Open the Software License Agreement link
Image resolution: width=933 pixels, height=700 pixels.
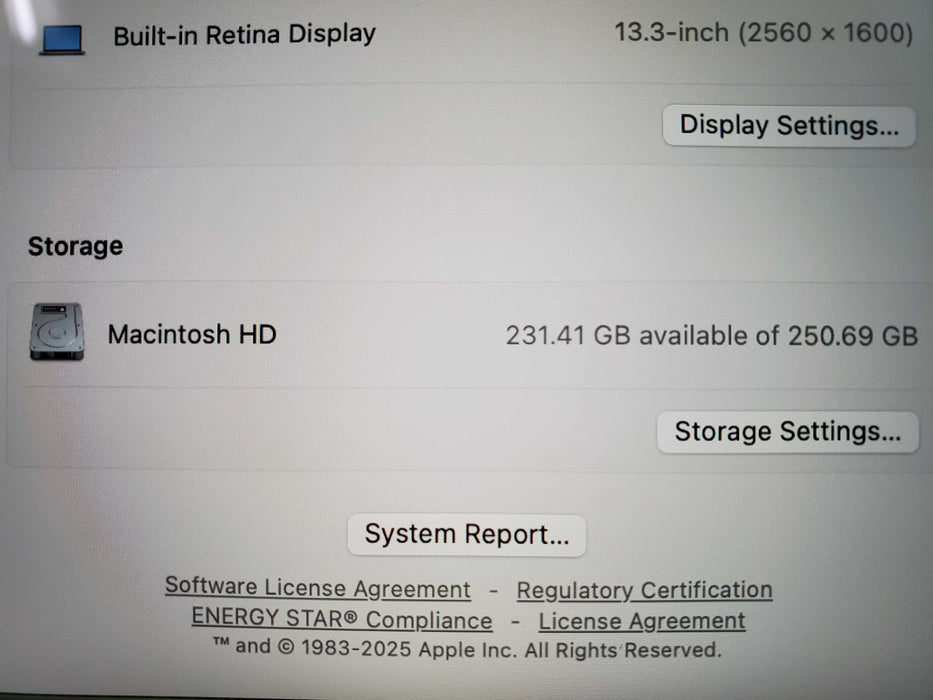(318, 588)
